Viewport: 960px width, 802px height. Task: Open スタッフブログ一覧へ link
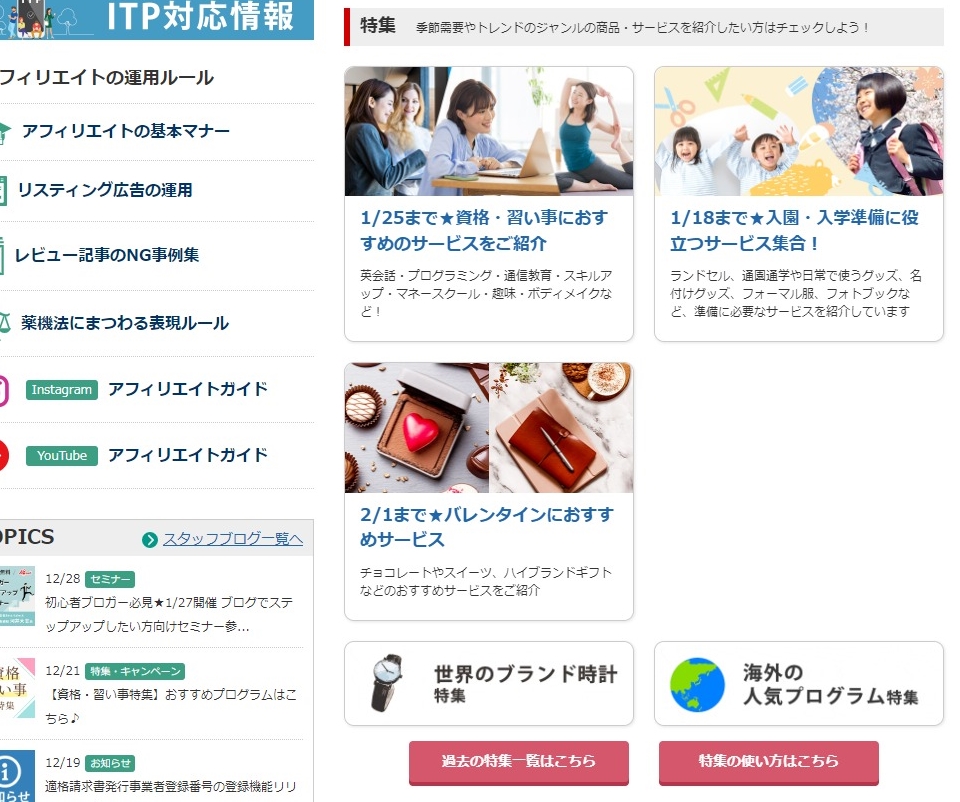coord(233,539)
